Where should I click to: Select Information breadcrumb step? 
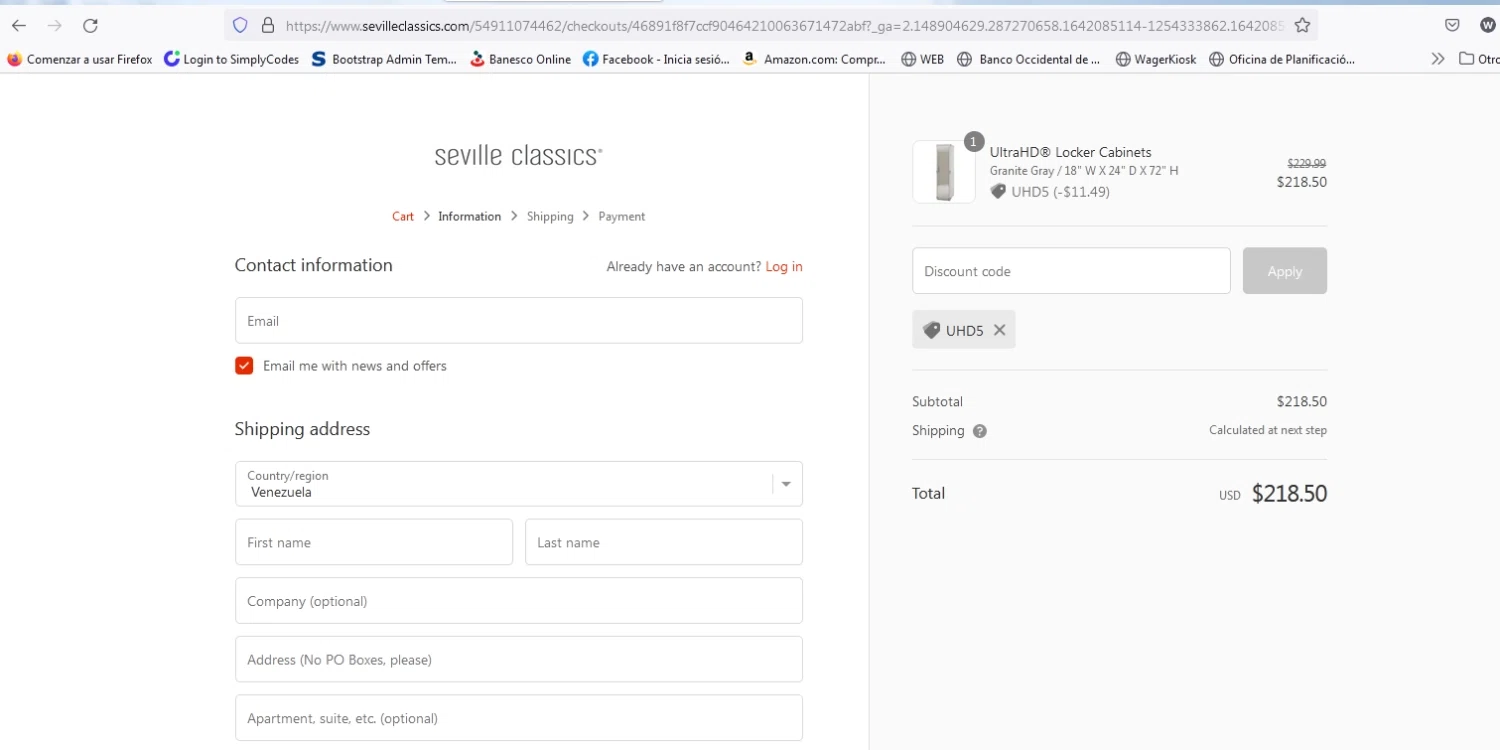click(x=469, y=216)
